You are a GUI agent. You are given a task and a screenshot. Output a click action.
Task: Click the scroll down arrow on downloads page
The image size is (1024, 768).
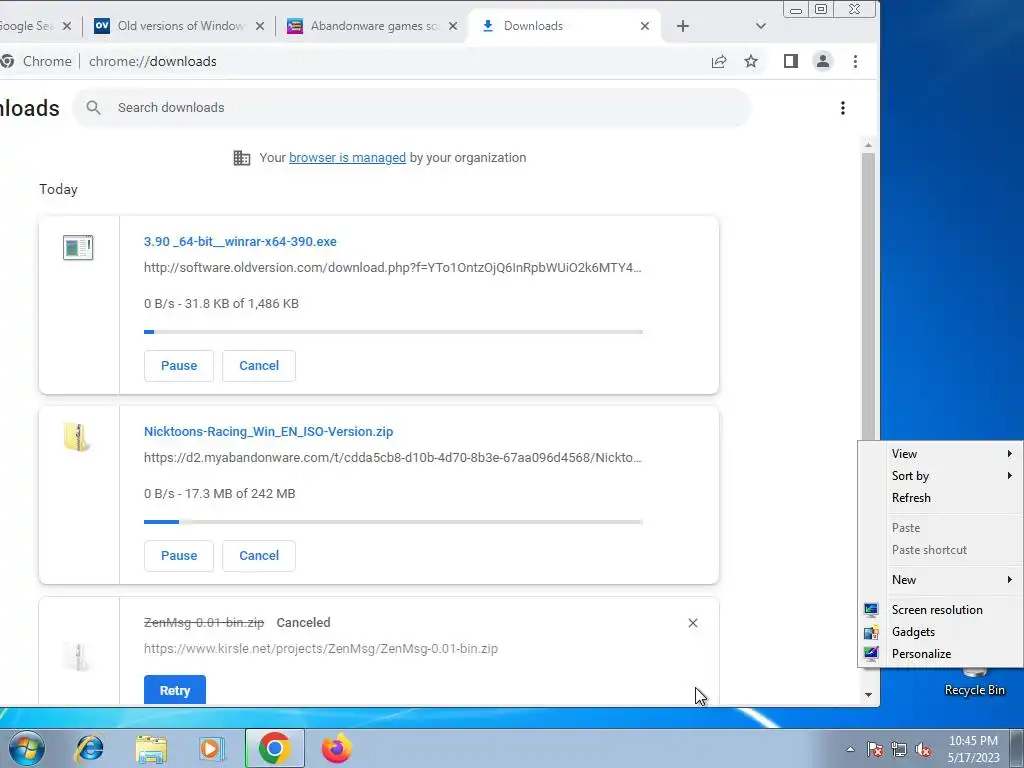868,695
